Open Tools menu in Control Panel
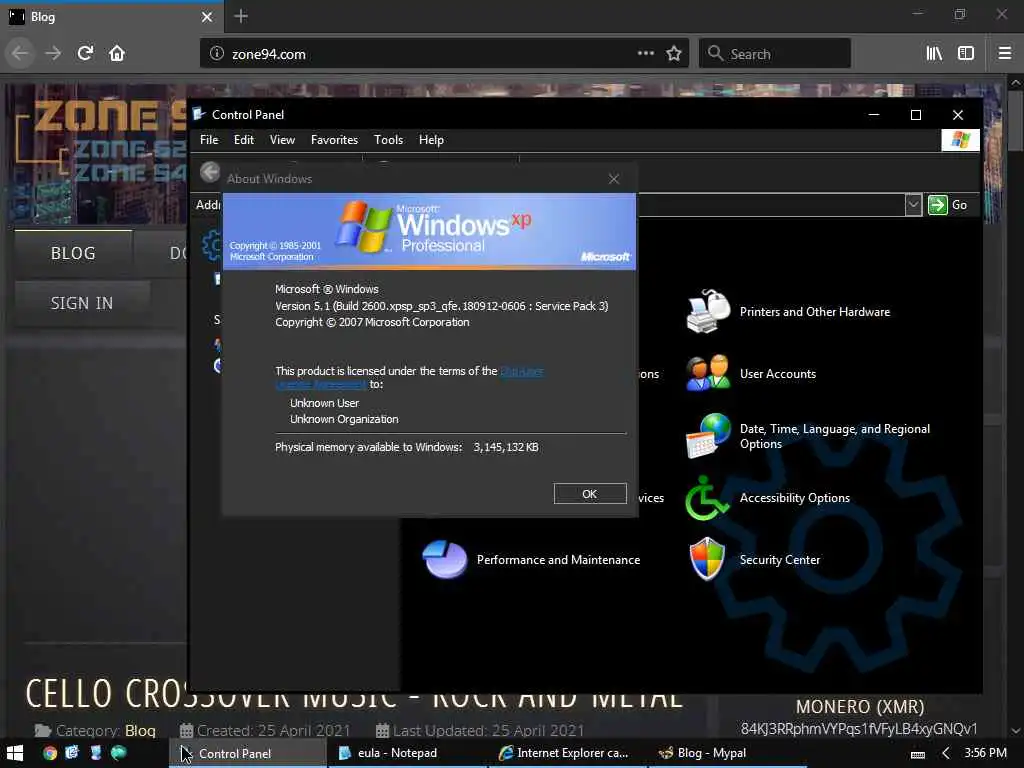The height and width of the screenshot is (768, 1024). click(388, 140)
